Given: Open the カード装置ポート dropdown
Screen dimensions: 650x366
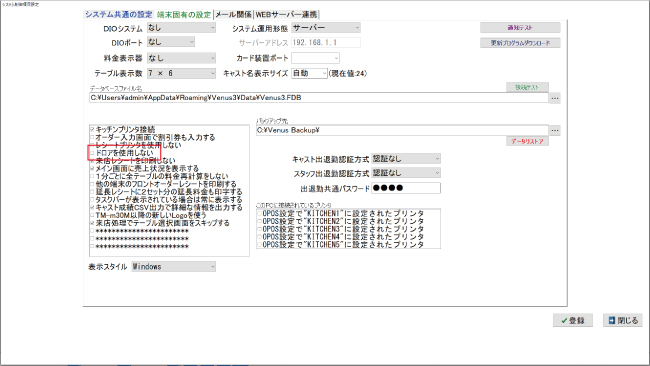Looking at the screenshot, I should pyautogui.click(x=315, y=58).
